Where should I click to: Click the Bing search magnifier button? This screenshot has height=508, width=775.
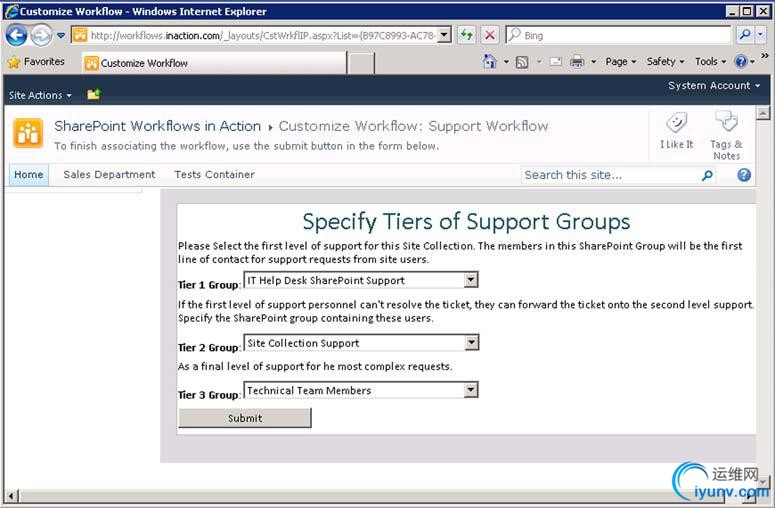coord(745,35)
